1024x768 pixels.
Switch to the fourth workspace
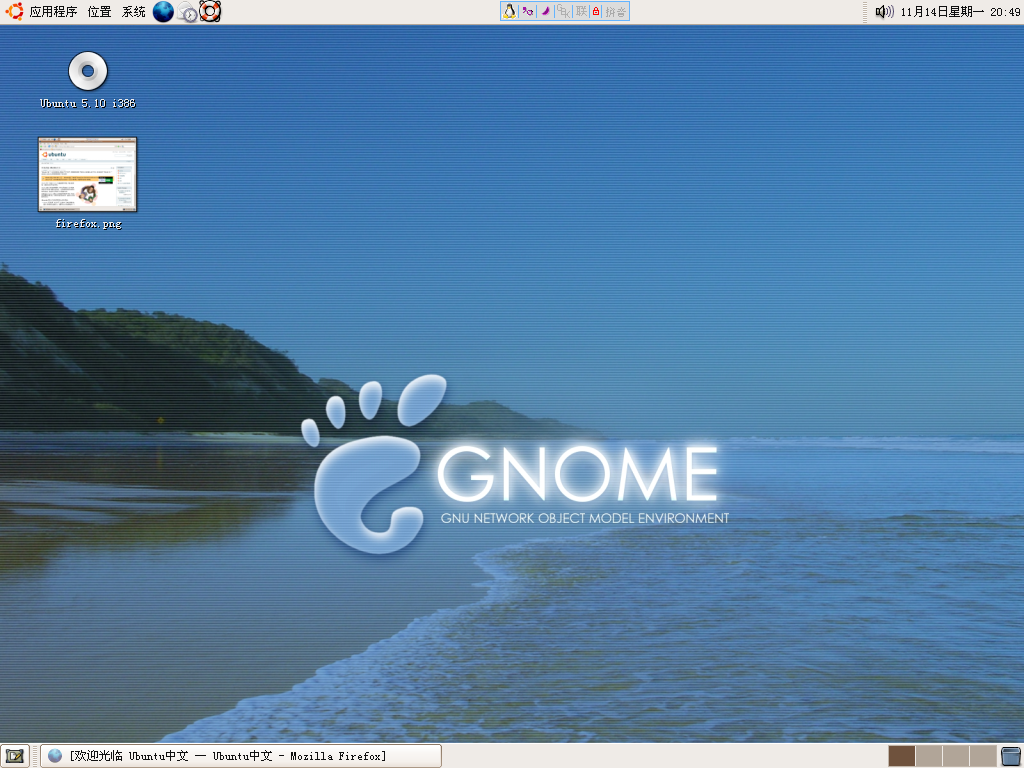(982, 756)
